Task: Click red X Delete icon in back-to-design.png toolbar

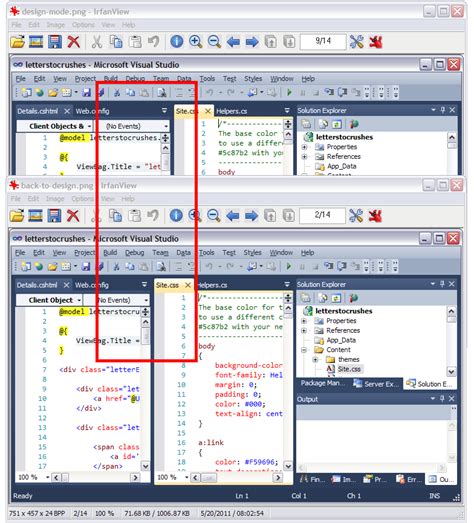Action: click(73, 216)
